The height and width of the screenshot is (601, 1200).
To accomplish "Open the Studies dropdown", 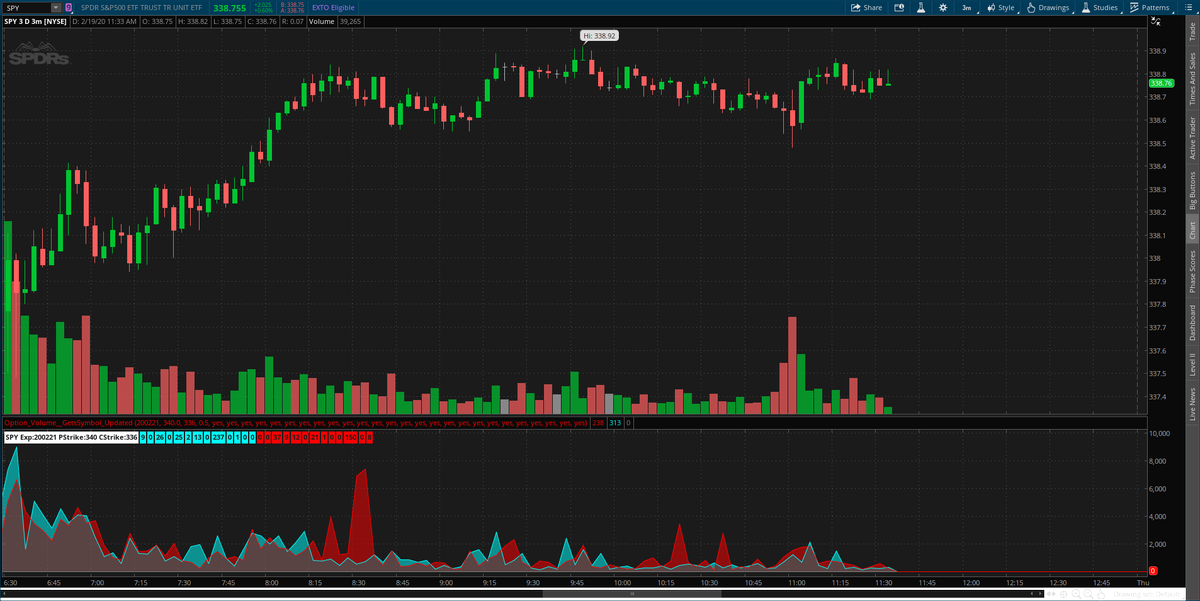I will tap(1099, 7).
